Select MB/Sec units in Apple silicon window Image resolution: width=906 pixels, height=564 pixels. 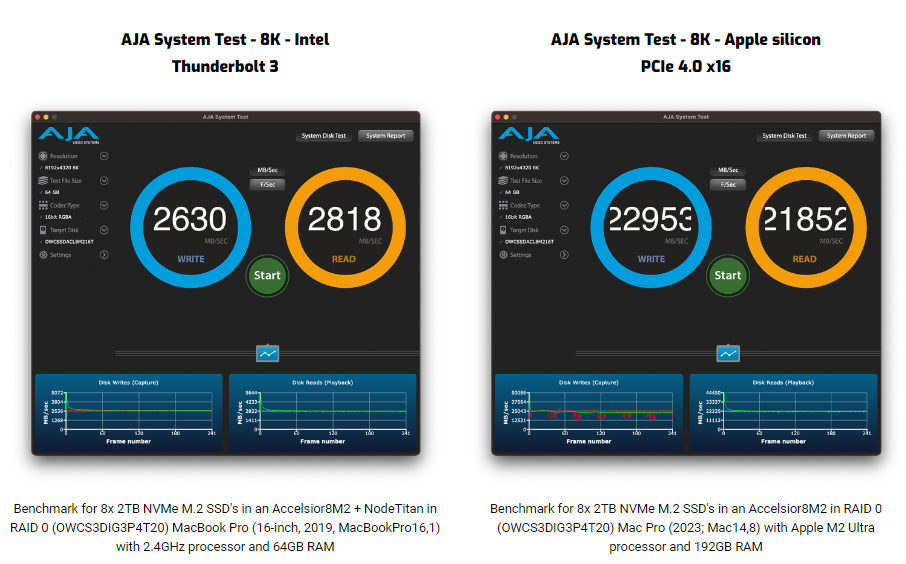tap(727, 170)
